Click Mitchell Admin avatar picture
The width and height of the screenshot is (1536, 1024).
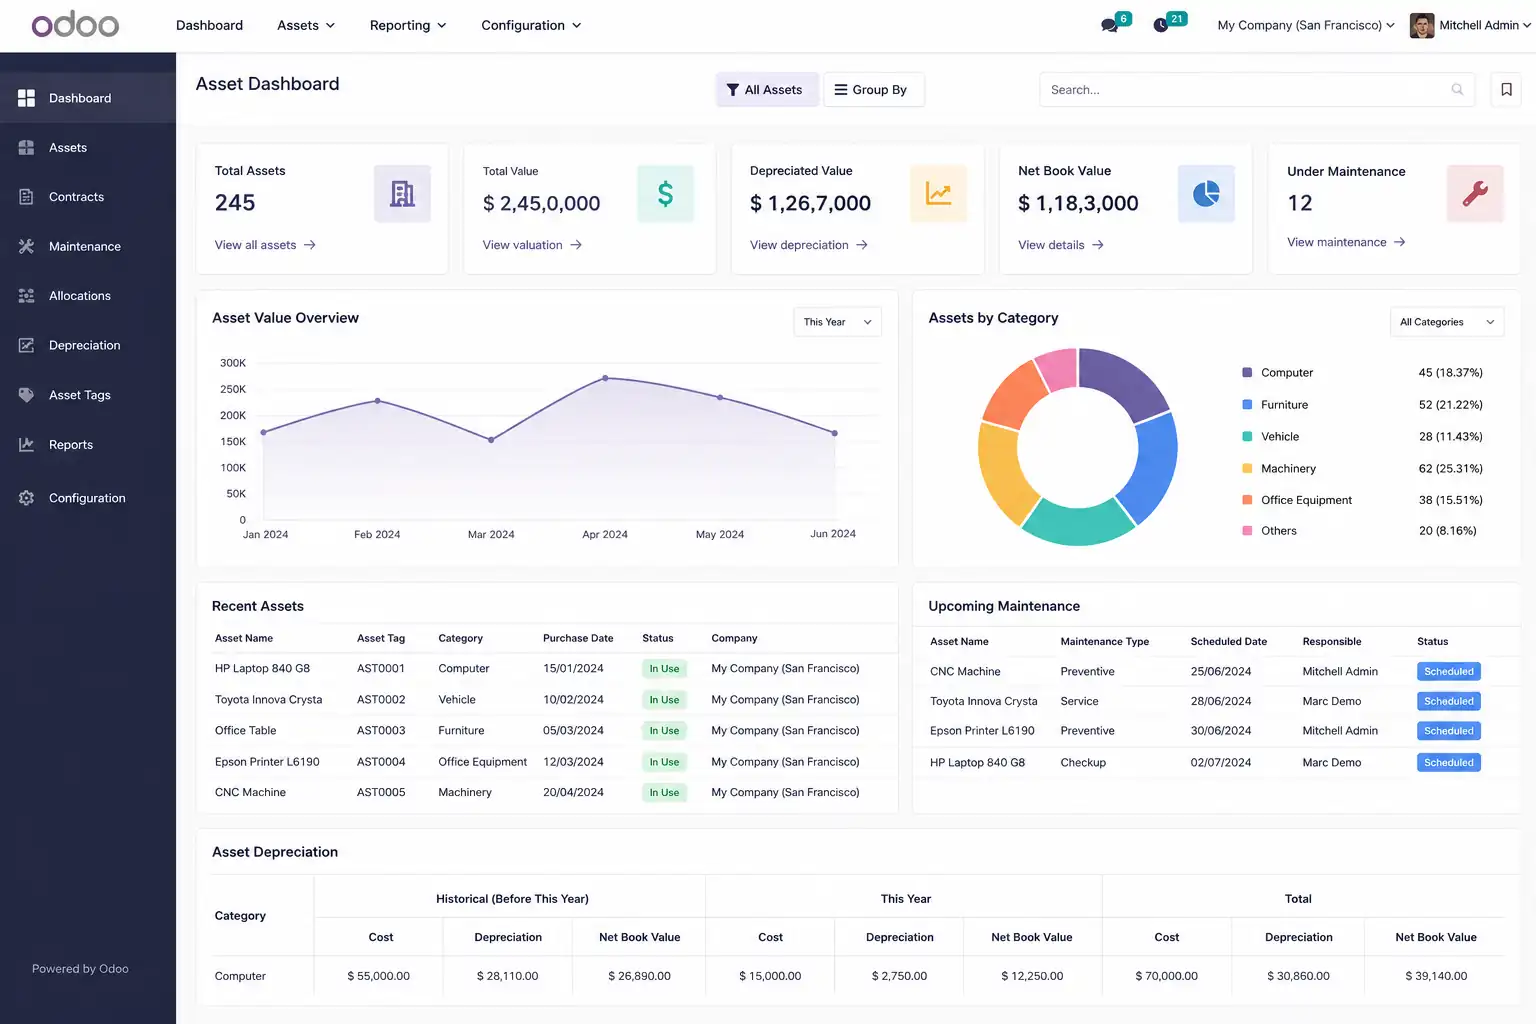click(1422, 25)
